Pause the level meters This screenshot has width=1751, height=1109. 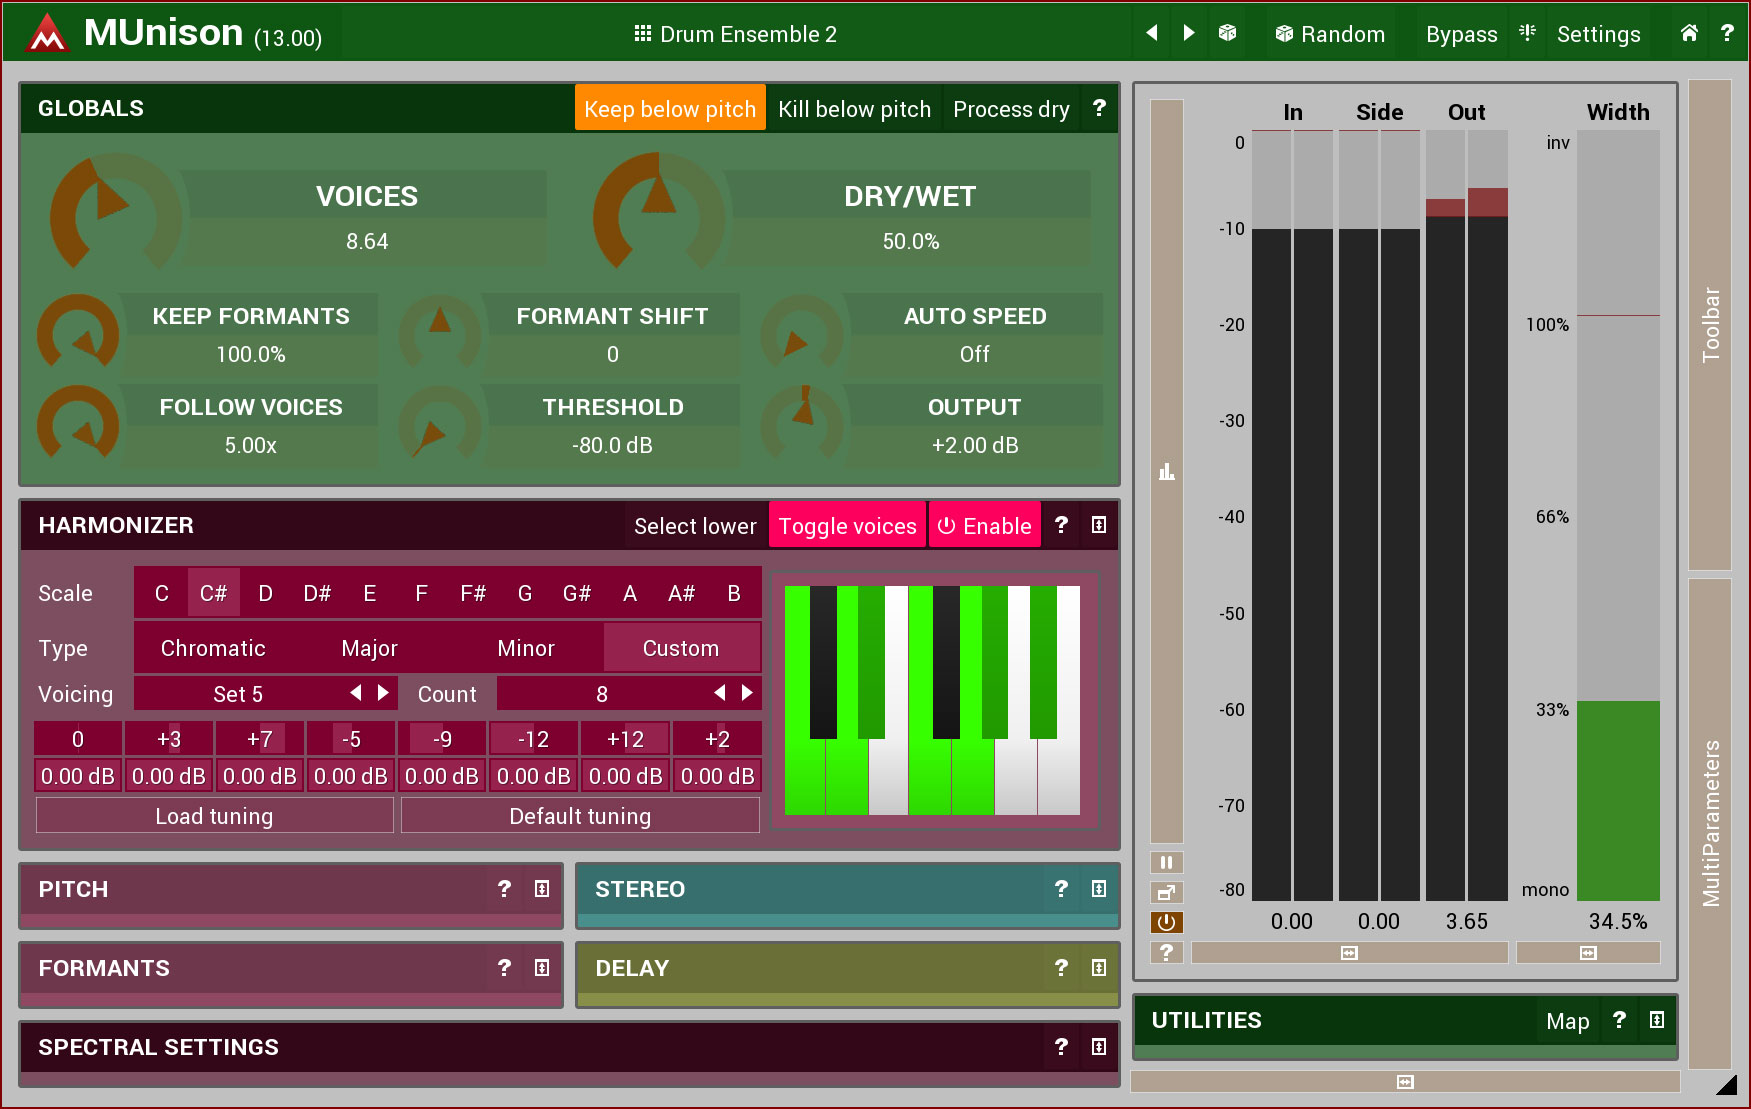(x=1166, y=862)
